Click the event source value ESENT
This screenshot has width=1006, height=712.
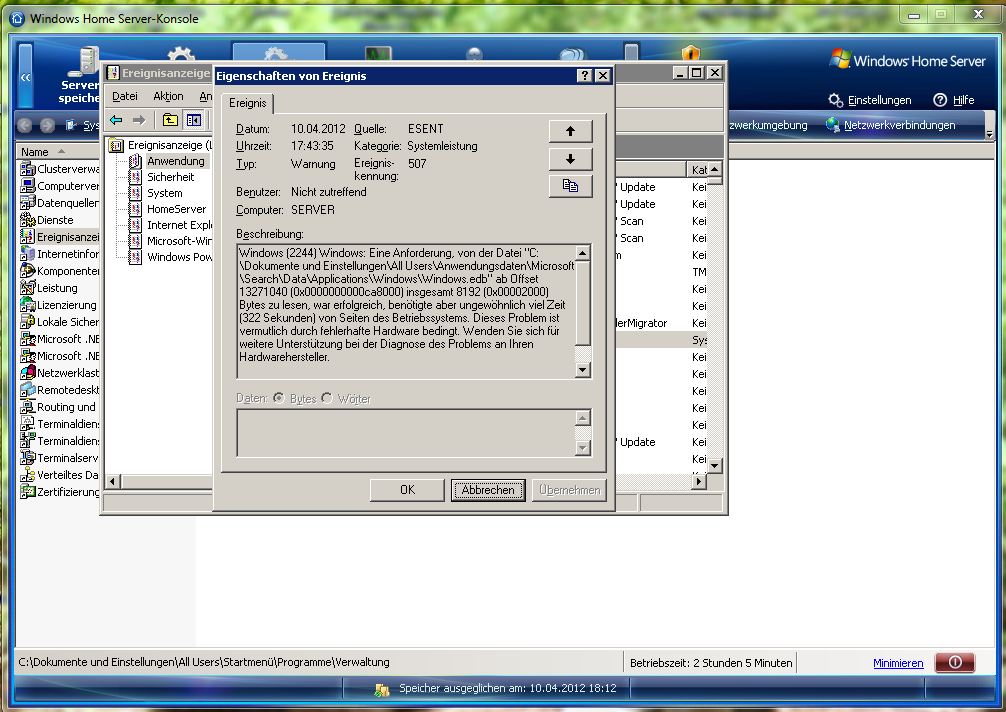pos(425,129)
